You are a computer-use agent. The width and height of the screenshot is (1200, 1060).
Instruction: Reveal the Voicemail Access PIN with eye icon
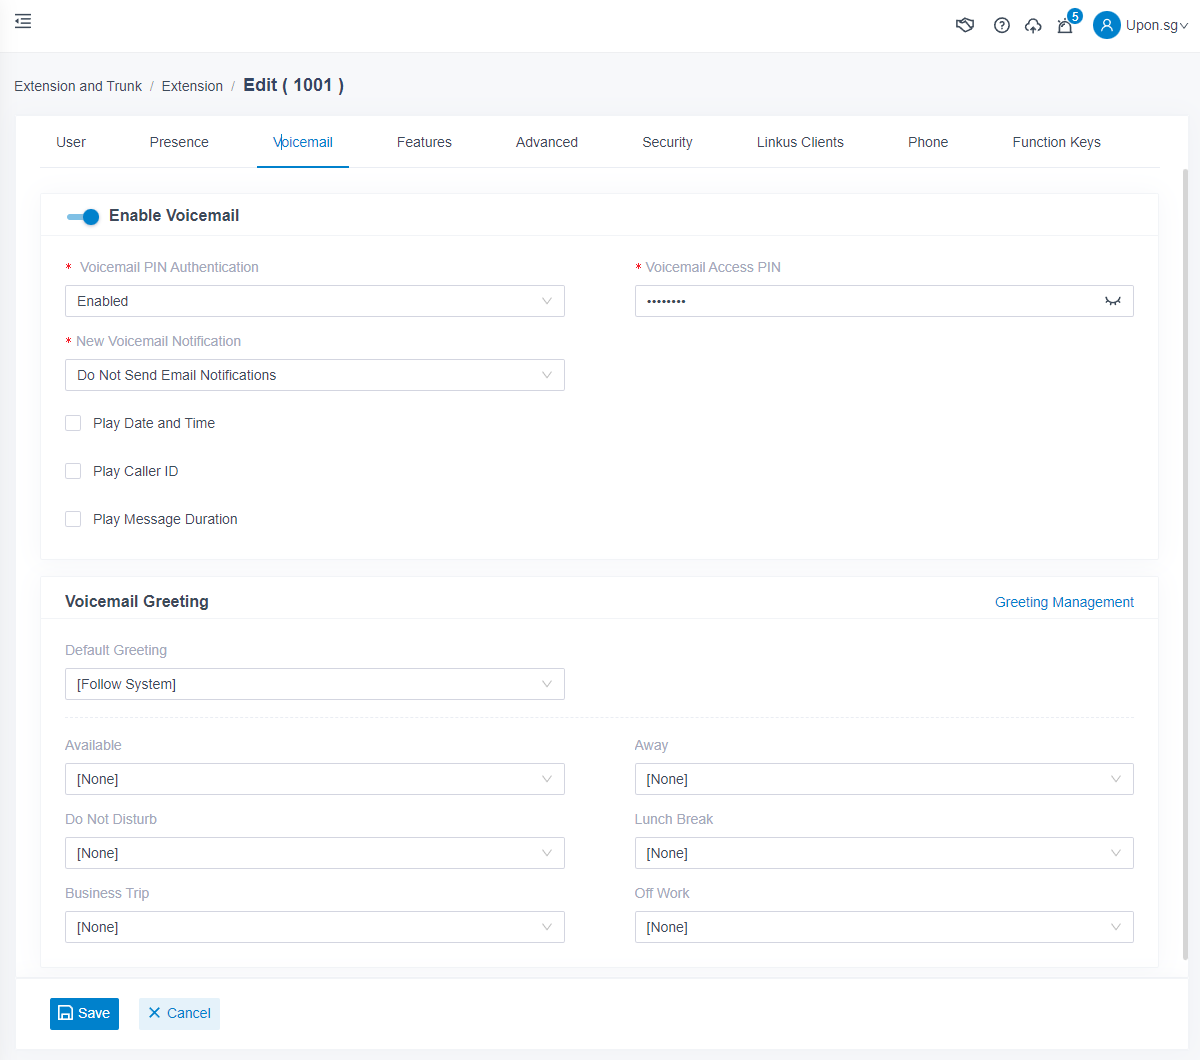[x=1112, y=301]
